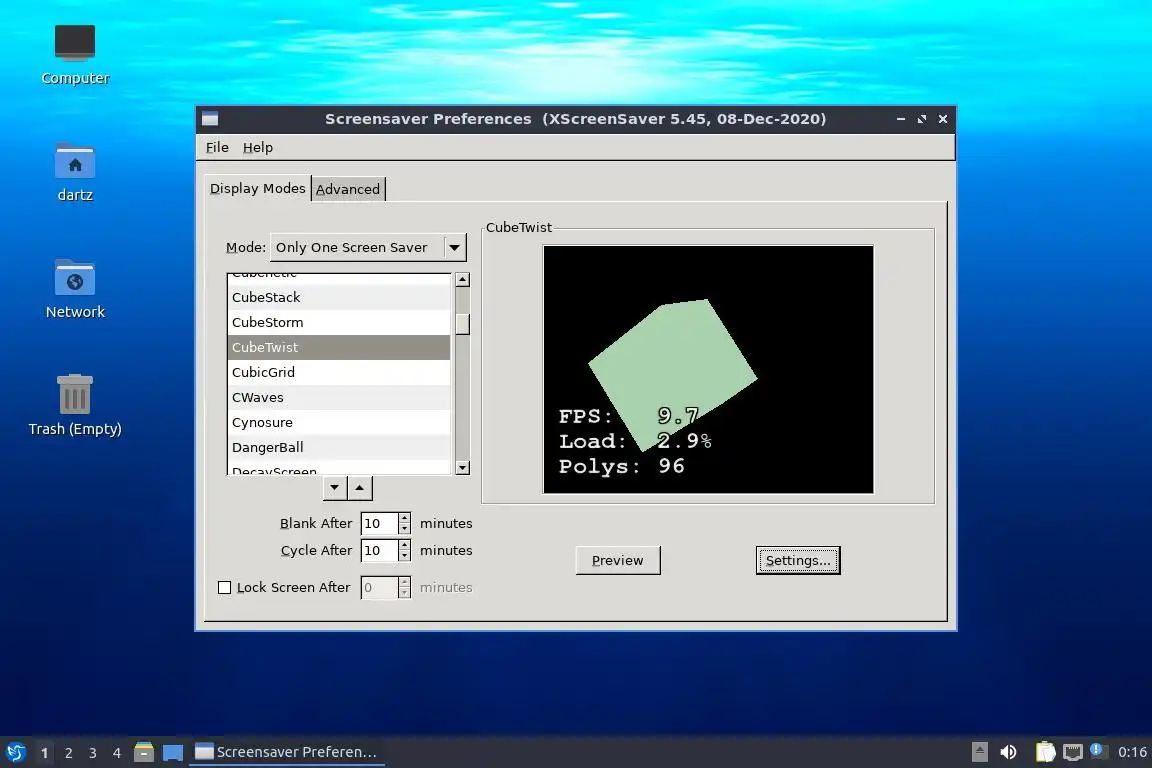Enable the Lock Screen After checkbox
Image resolution: width=1152 pixels, height=768 pixels.
pyautogui.click(x=225, y=587)
